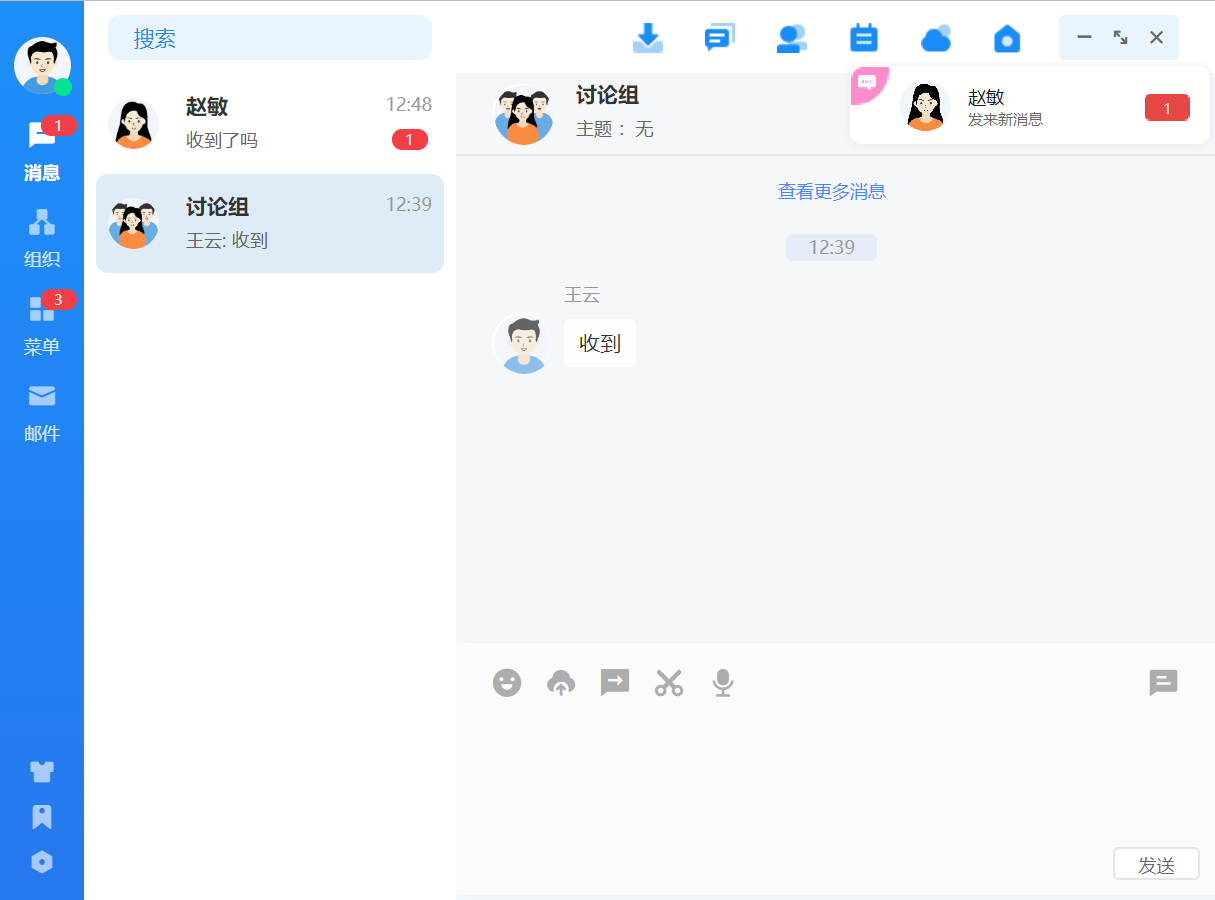Open the 赵敏 conversation in chat list
The height and width of the screenshot is (900, 1215).
pyautogui.click(x=270, y=123)
